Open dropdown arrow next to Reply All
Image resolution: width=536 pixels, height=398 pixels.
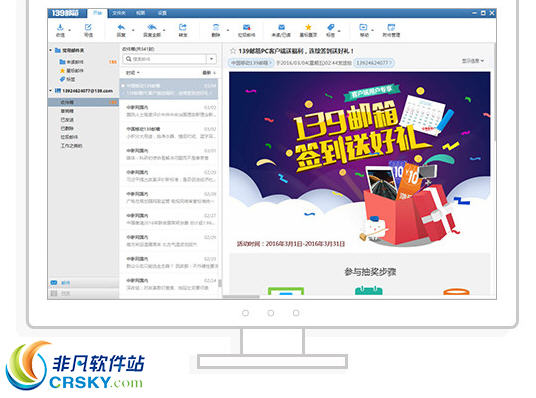164,30
